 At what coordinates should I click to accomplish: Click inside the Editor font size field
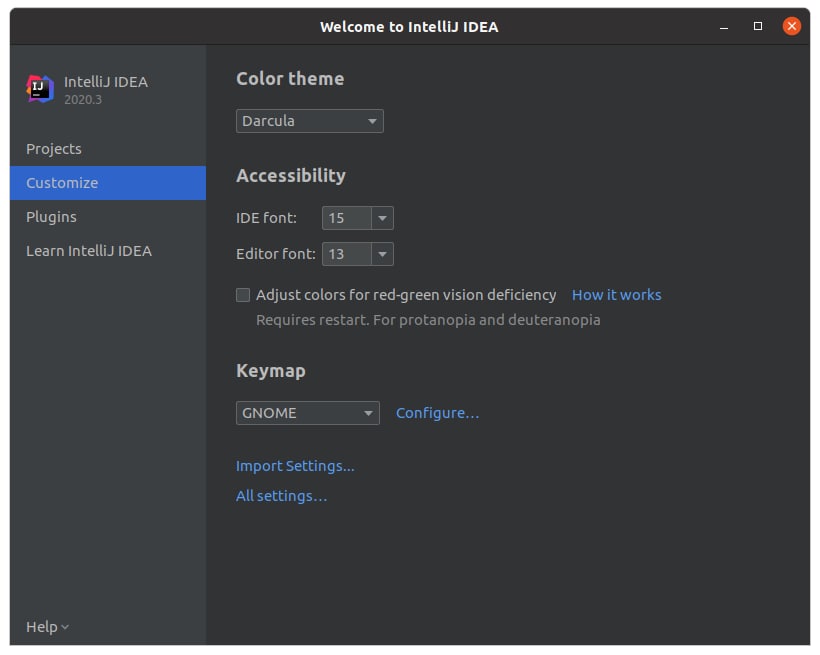347,254
